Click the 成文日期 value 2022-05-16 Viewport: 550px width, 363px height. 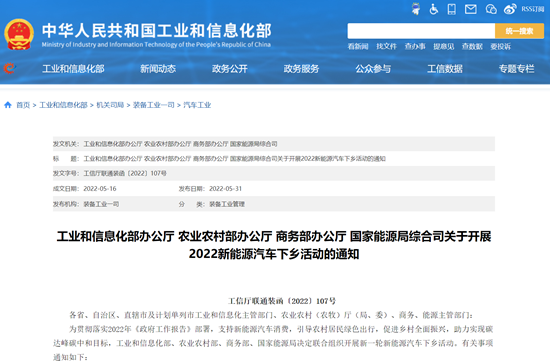point(100,189)
